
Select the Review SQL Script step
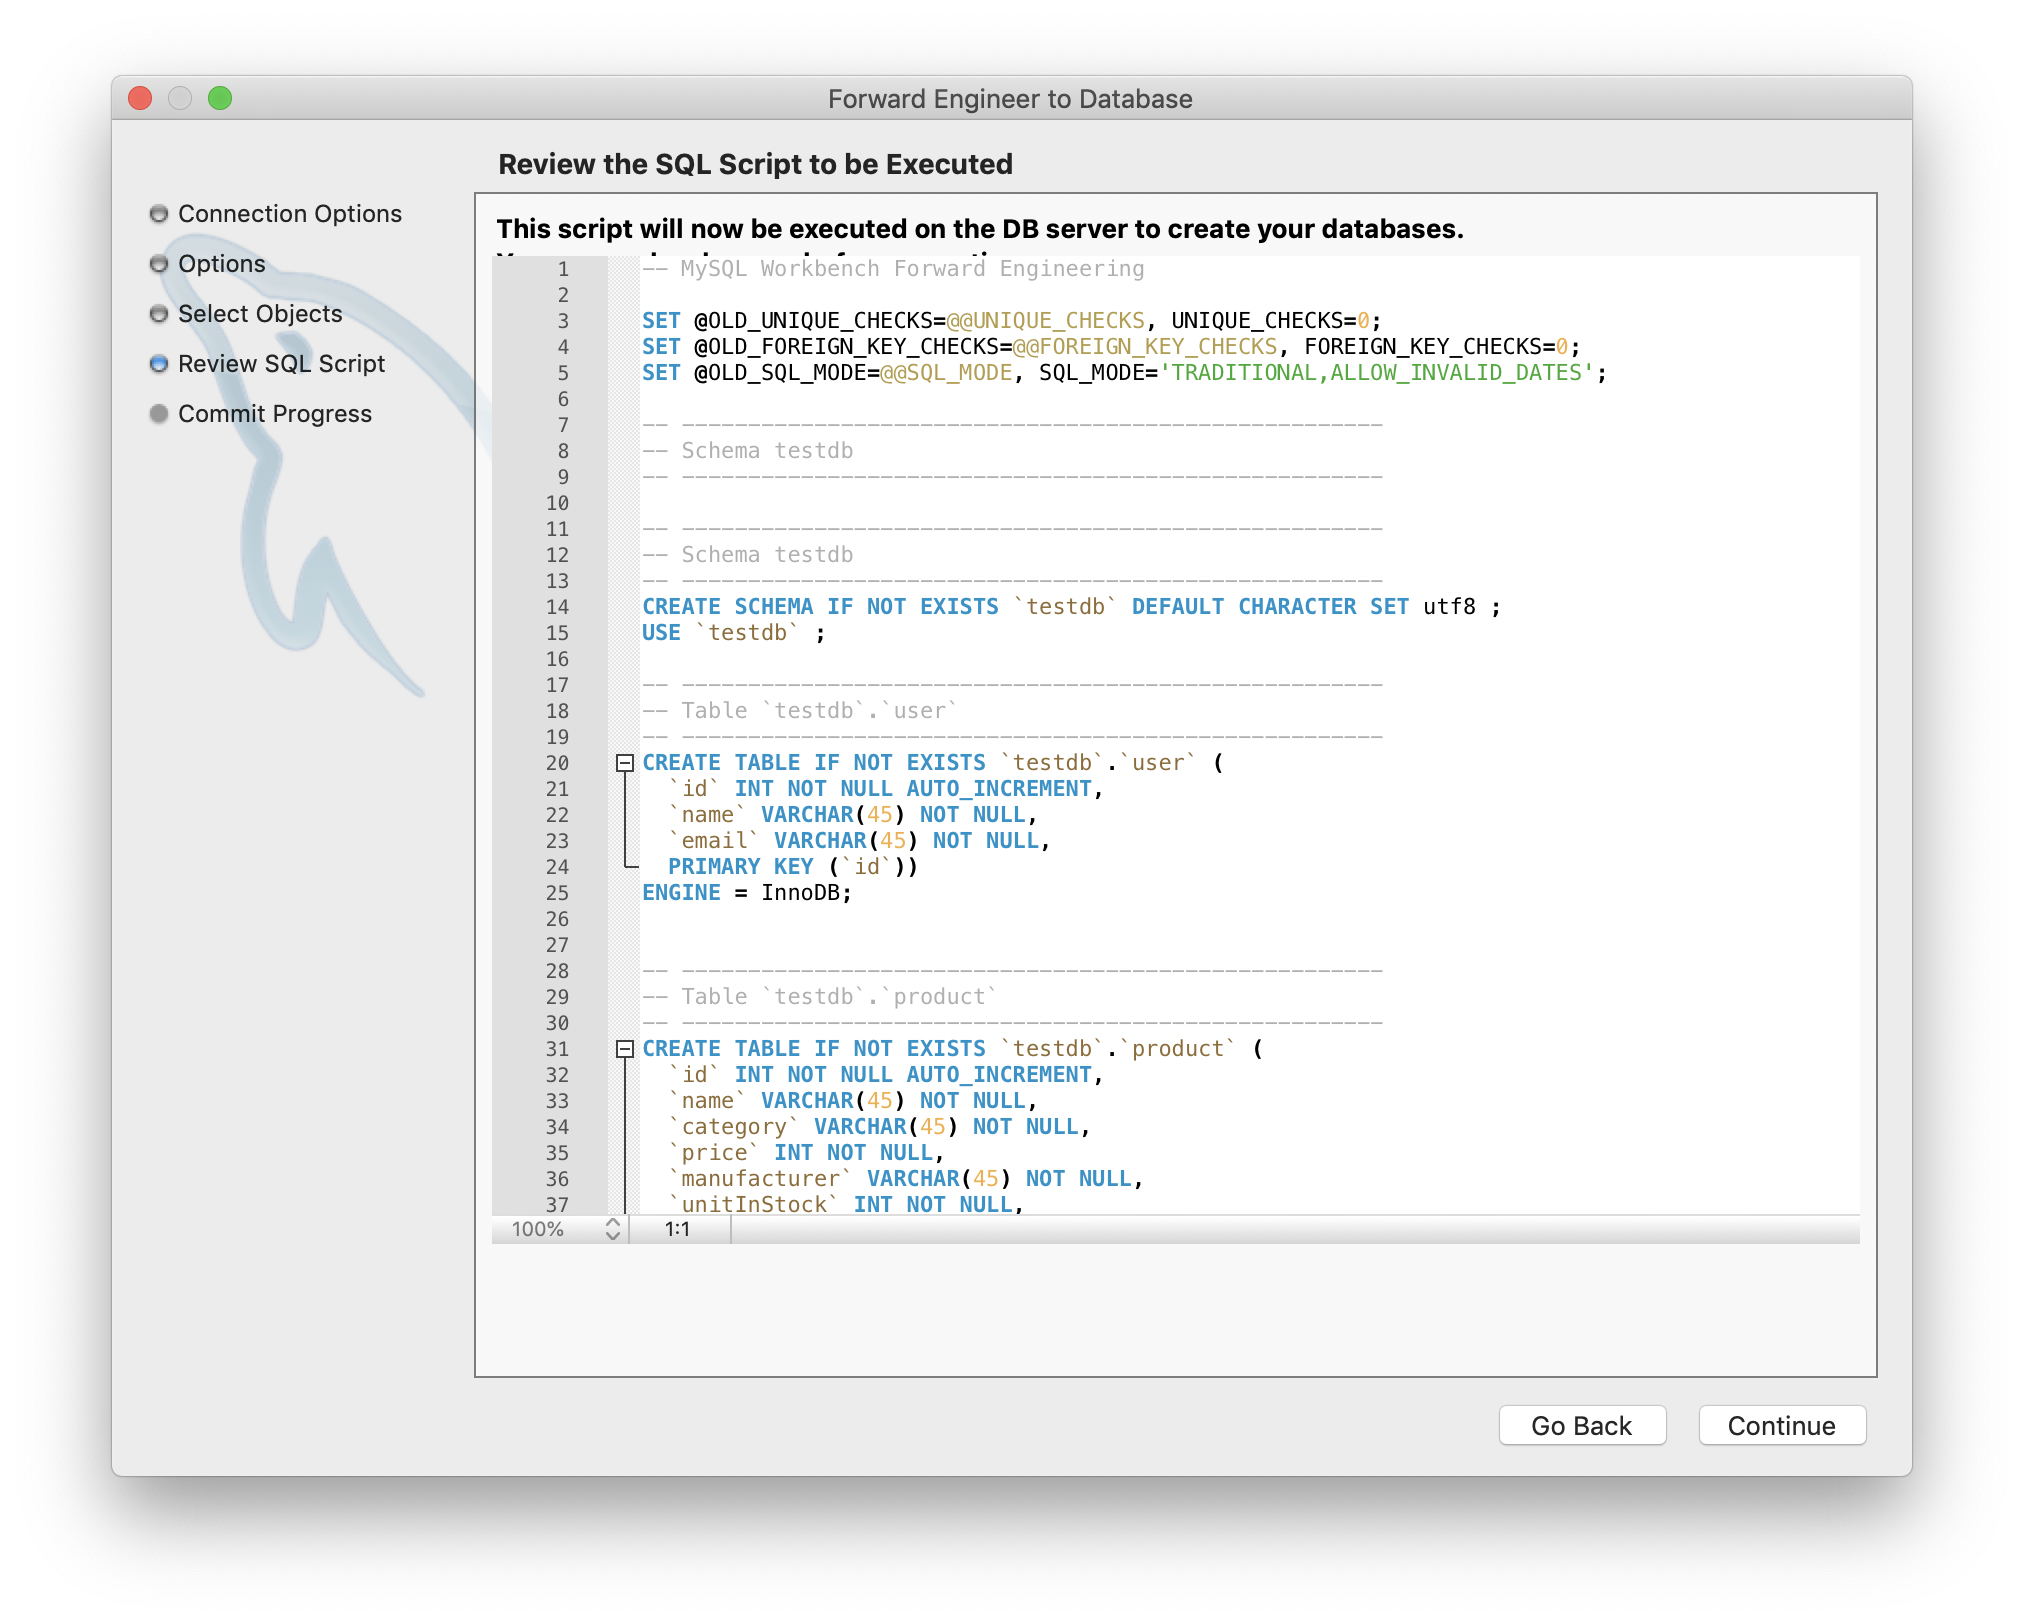[281, 363]
